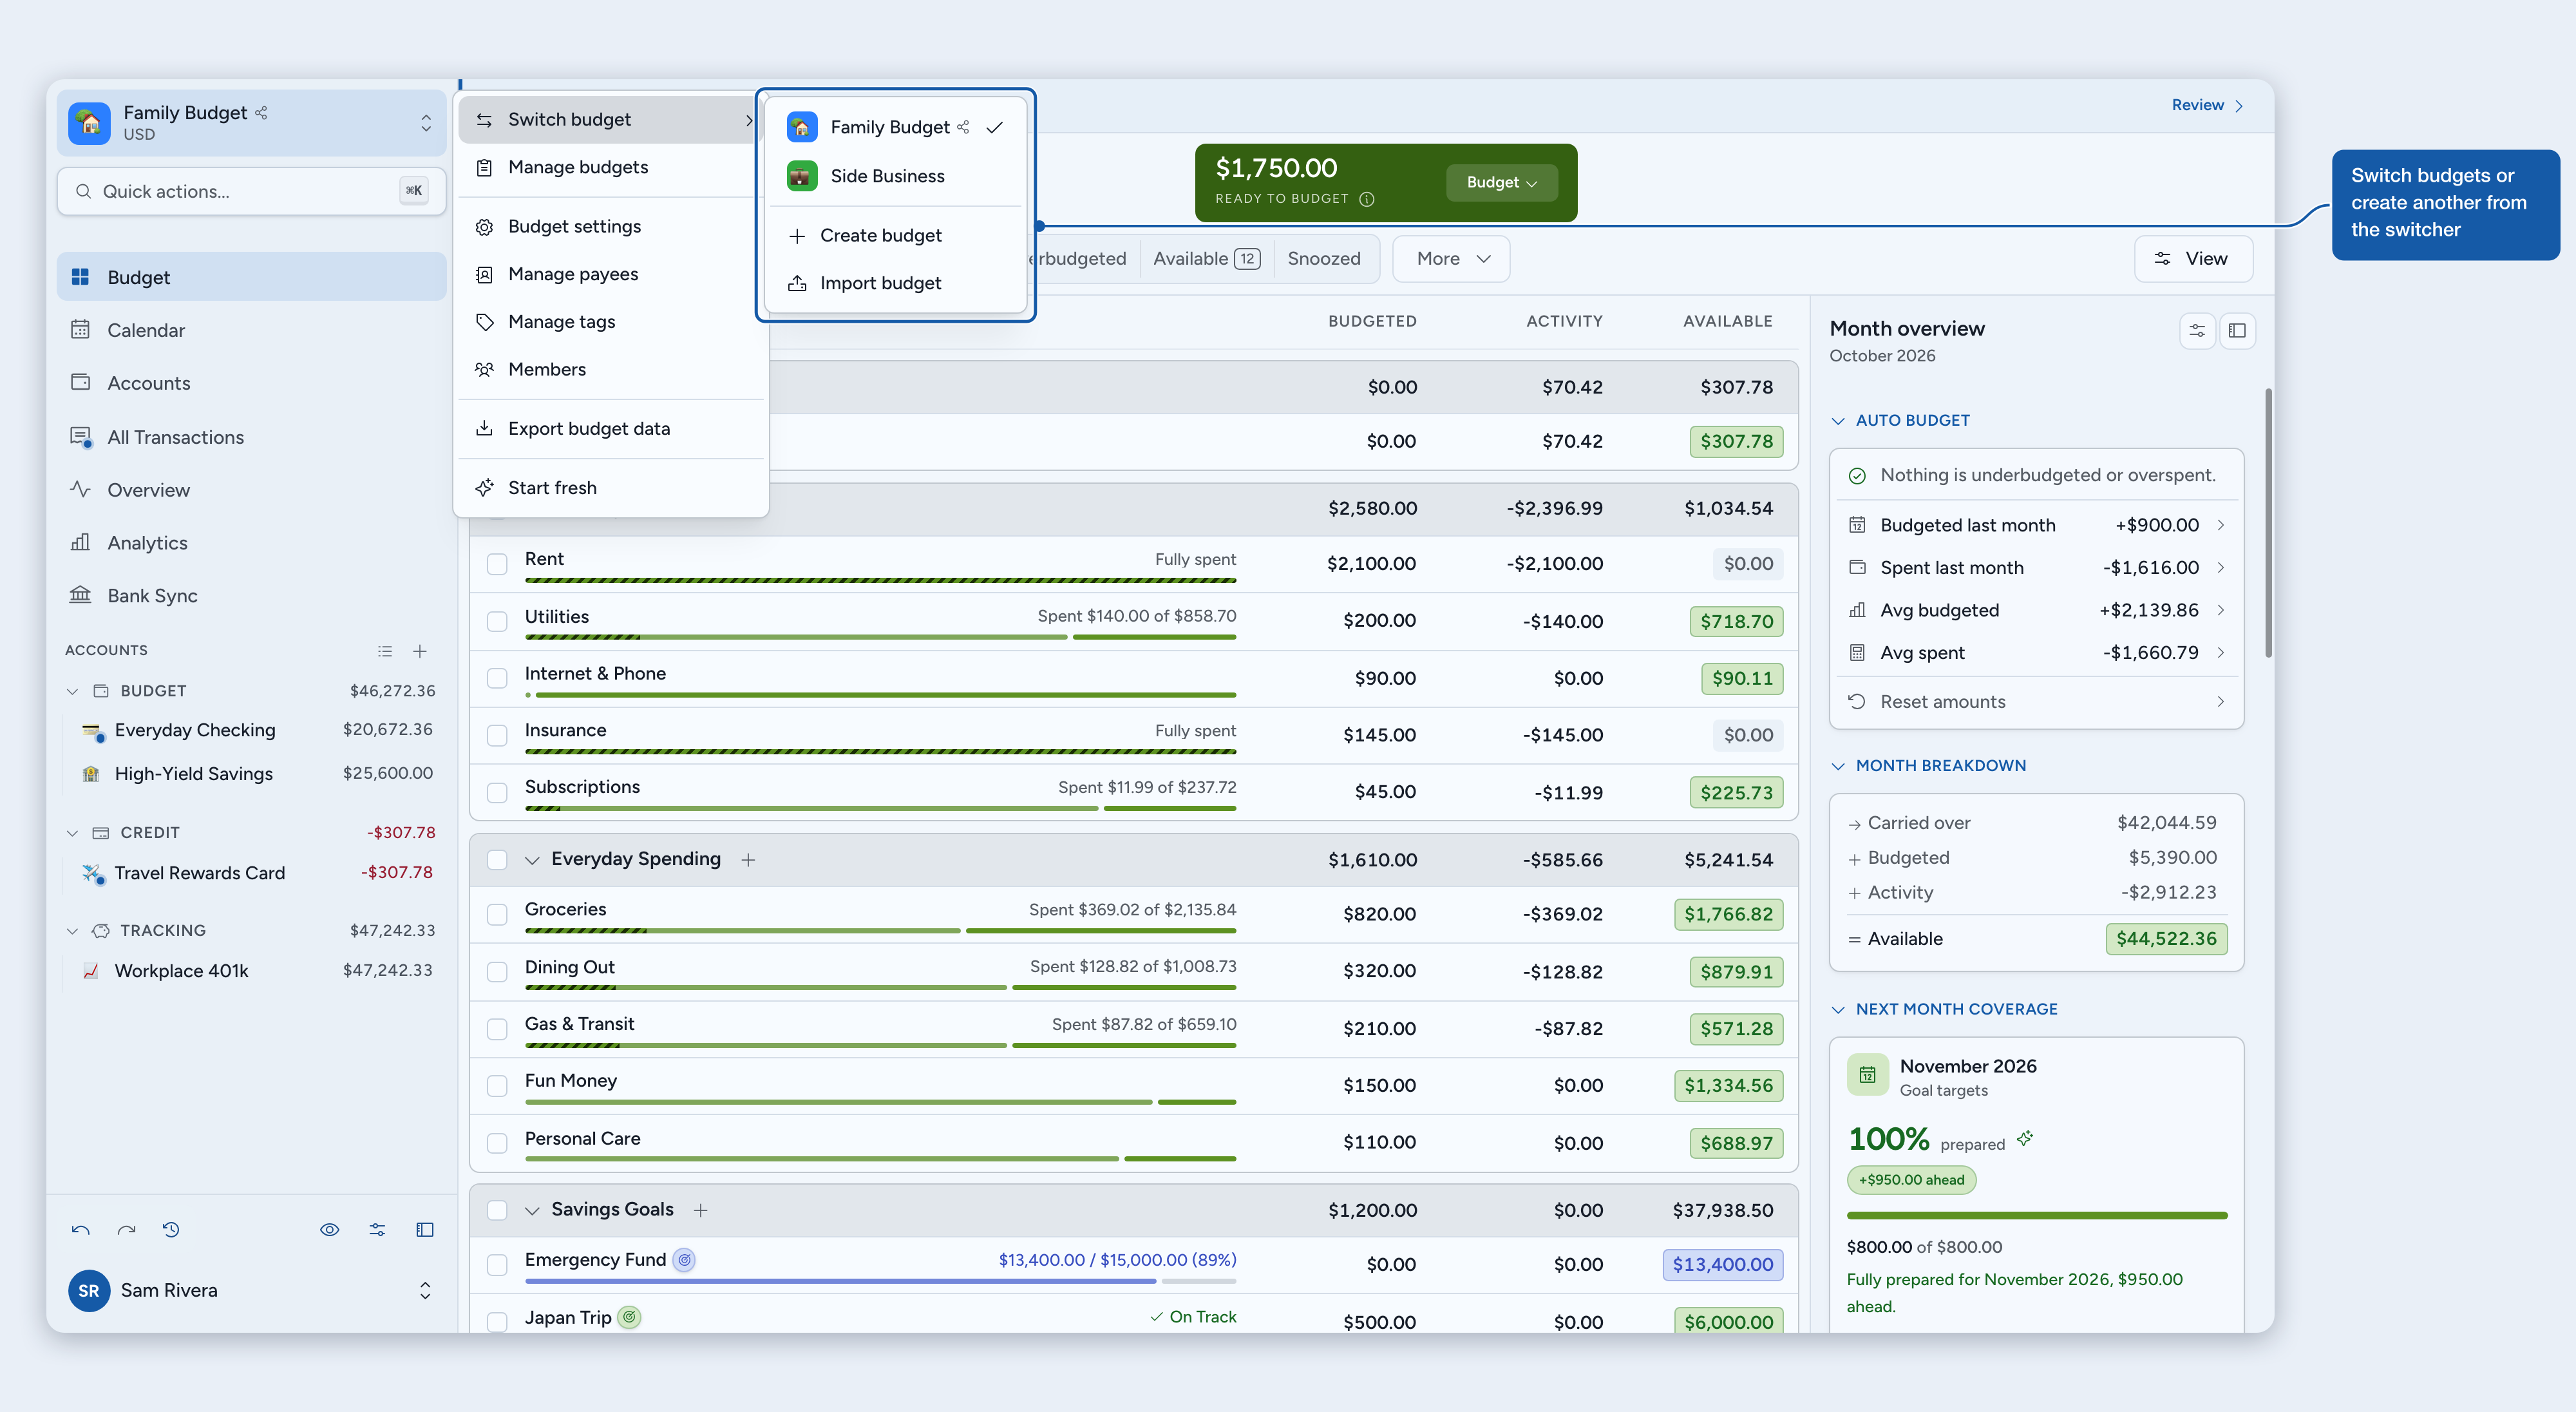Viewport: 2576px width, 1412px height.
Task: Check the Rent category checkbox
Action: [x=497, y=564]
